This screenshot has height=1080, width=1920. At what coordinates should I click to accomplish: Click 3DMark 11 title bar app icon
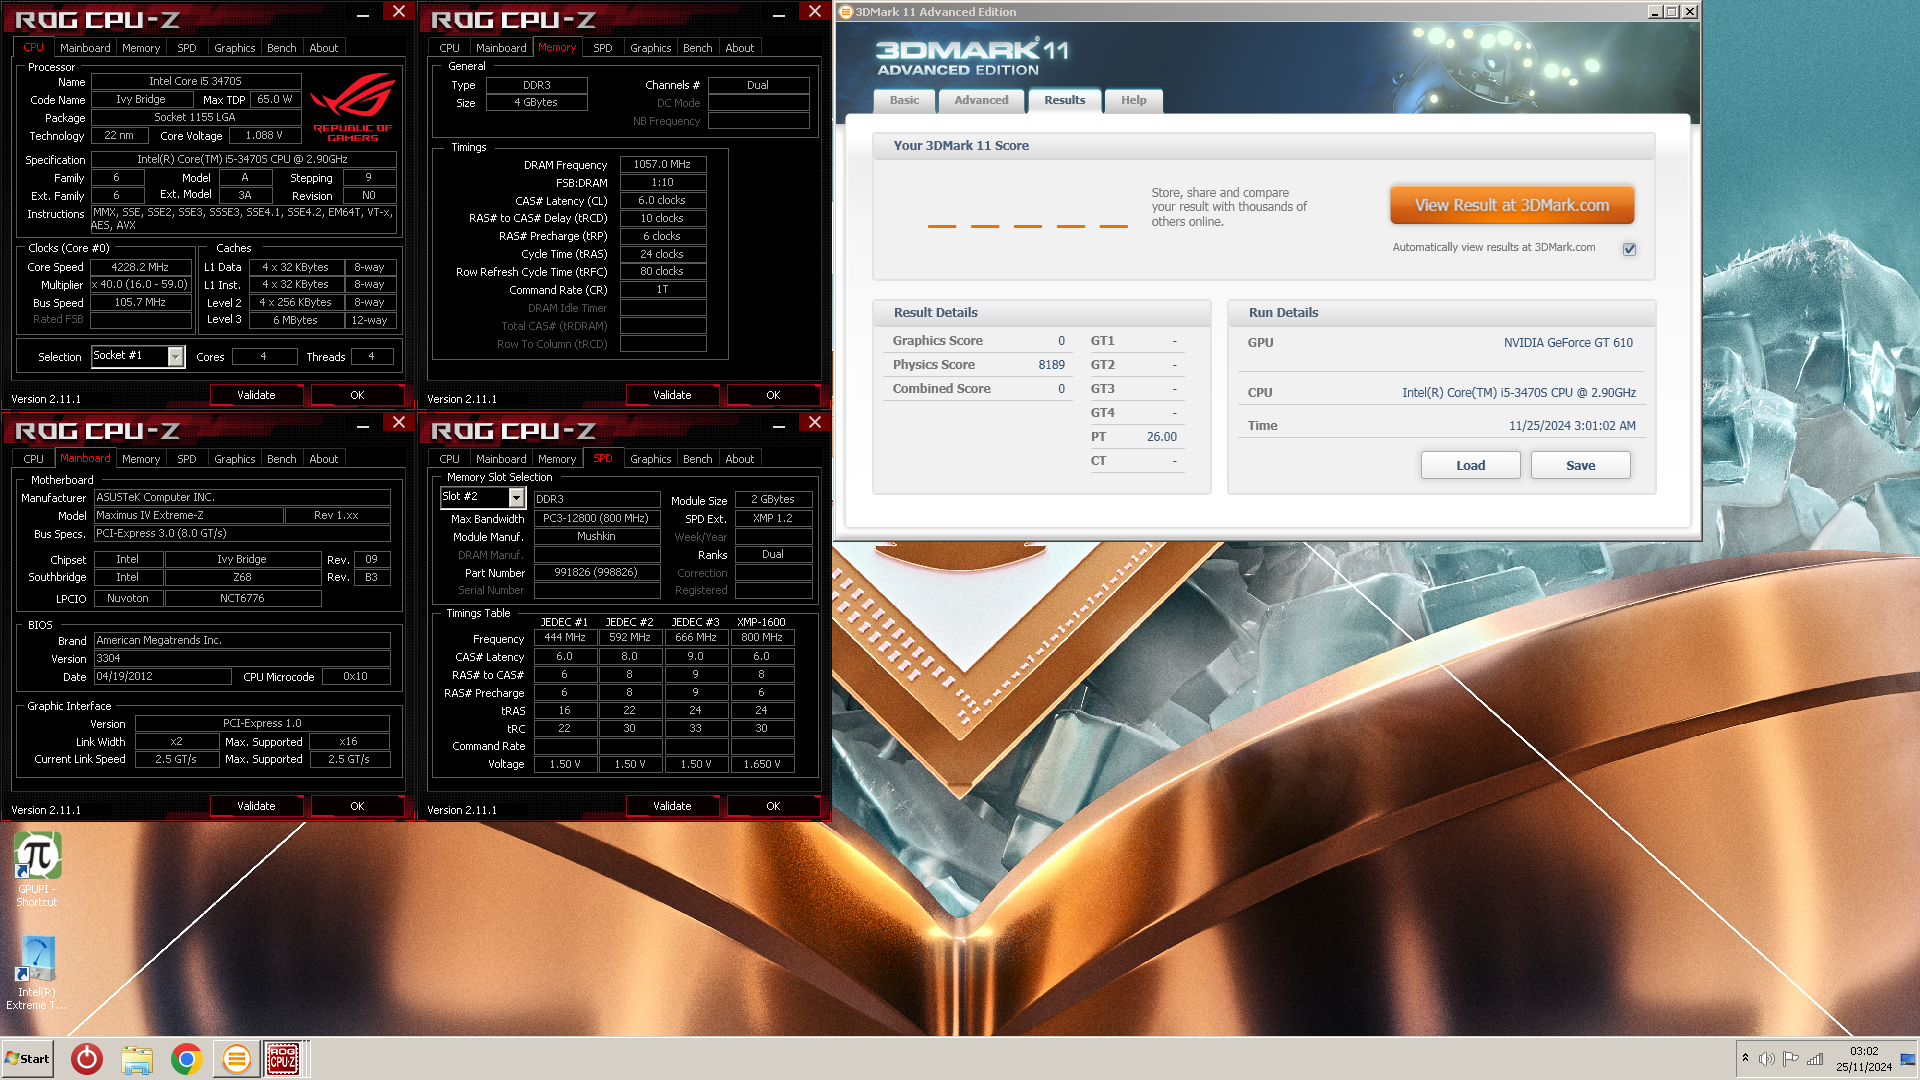846,12
